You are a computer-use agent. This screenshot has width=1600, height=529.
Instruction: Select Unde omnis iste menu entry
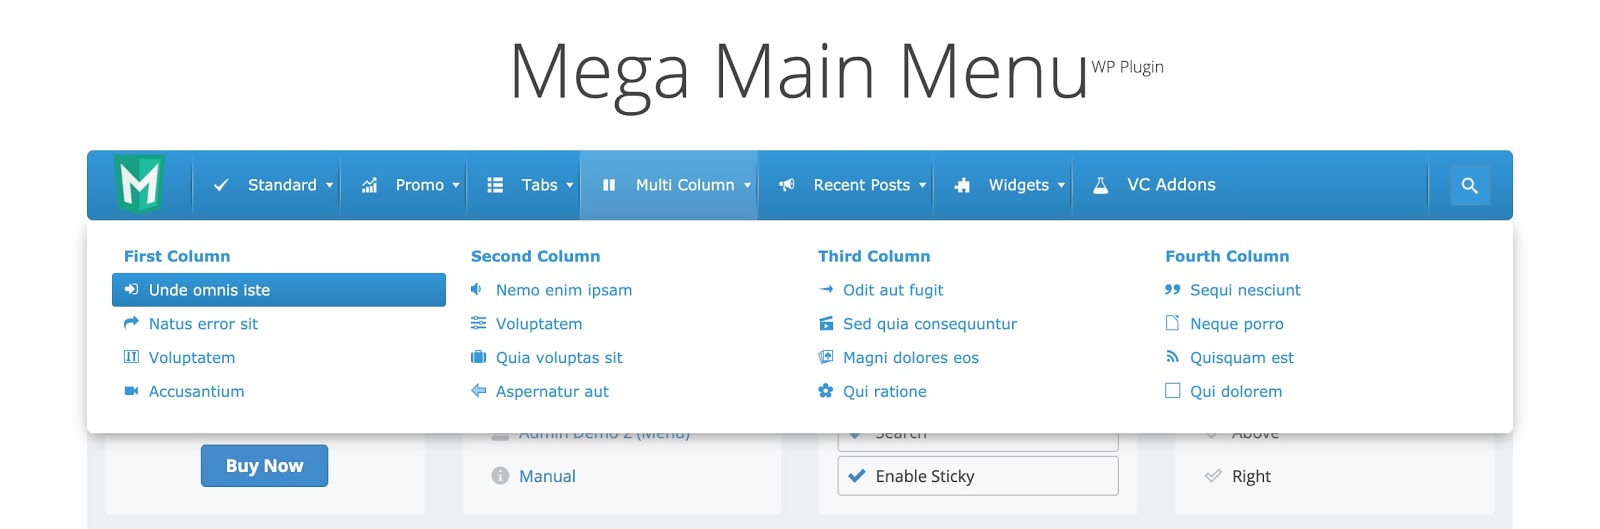209,290
